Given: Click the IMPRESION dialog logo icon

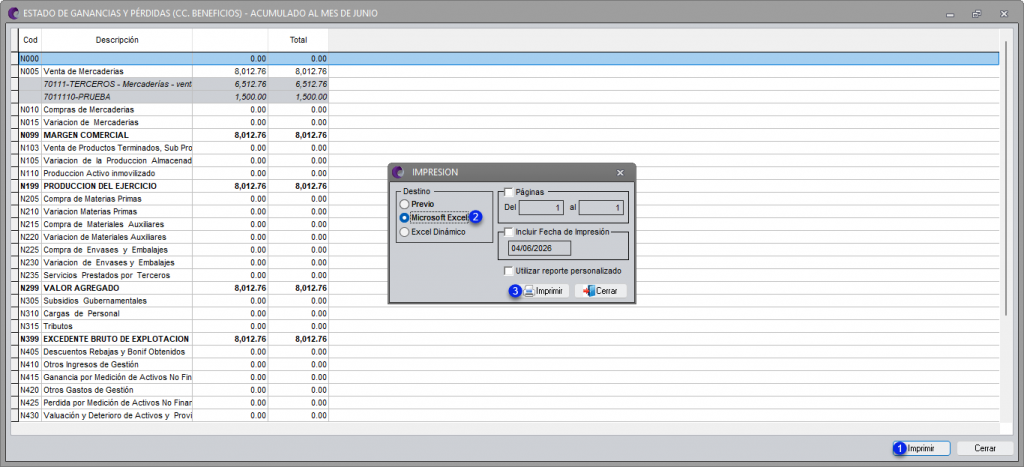Looking at the screenshot, I should (398, 172).
